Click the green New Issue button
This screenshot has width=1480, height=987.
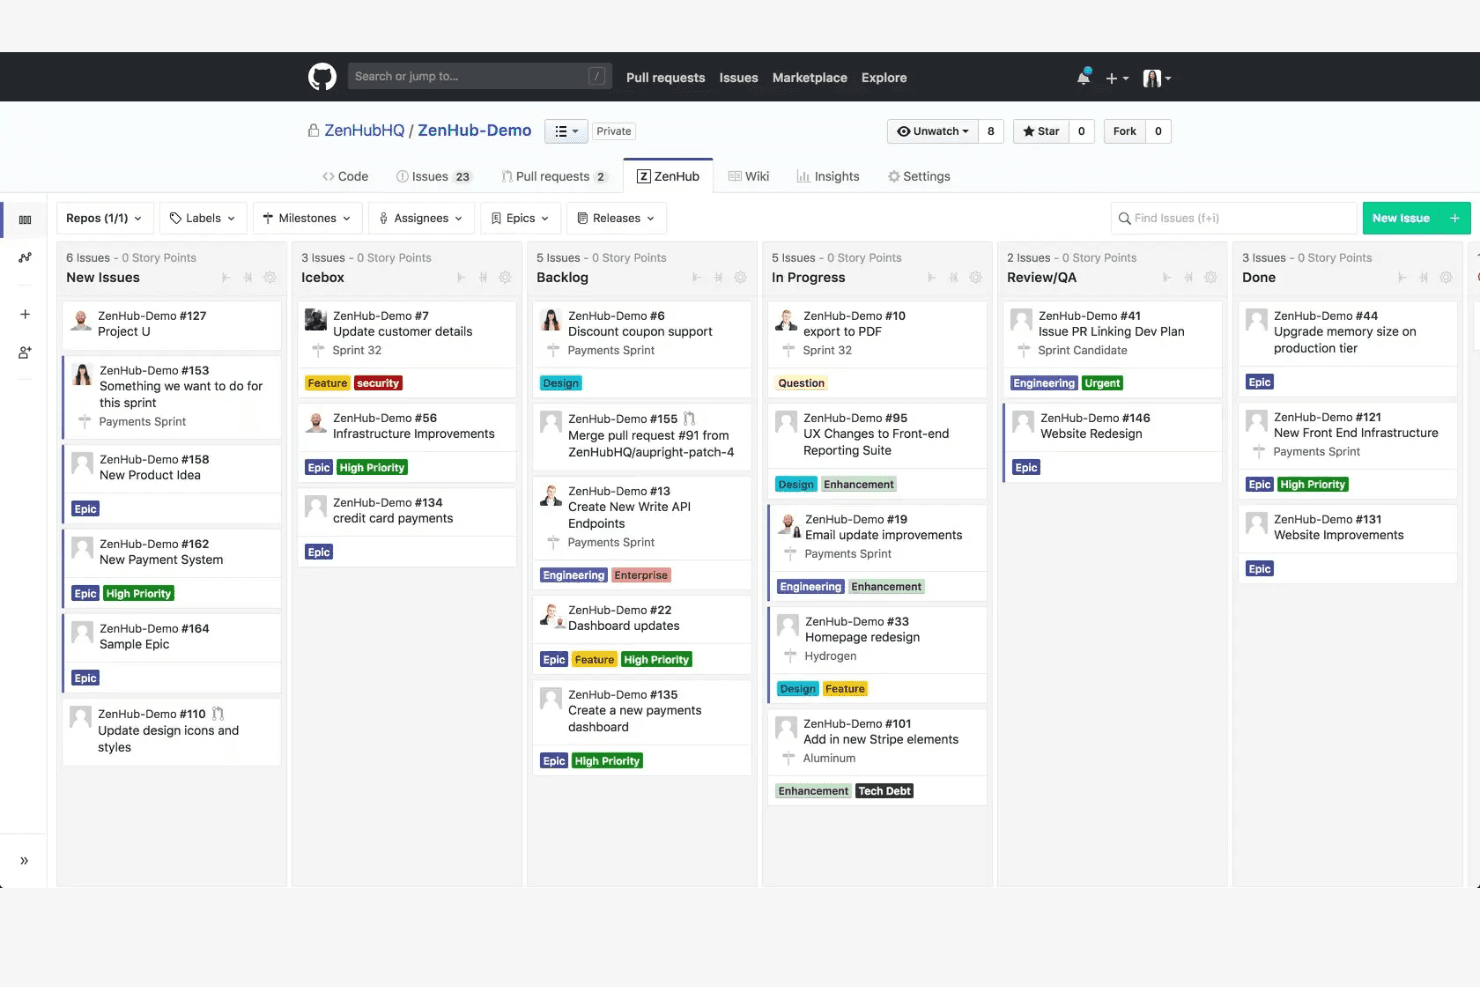(1416, 218)
